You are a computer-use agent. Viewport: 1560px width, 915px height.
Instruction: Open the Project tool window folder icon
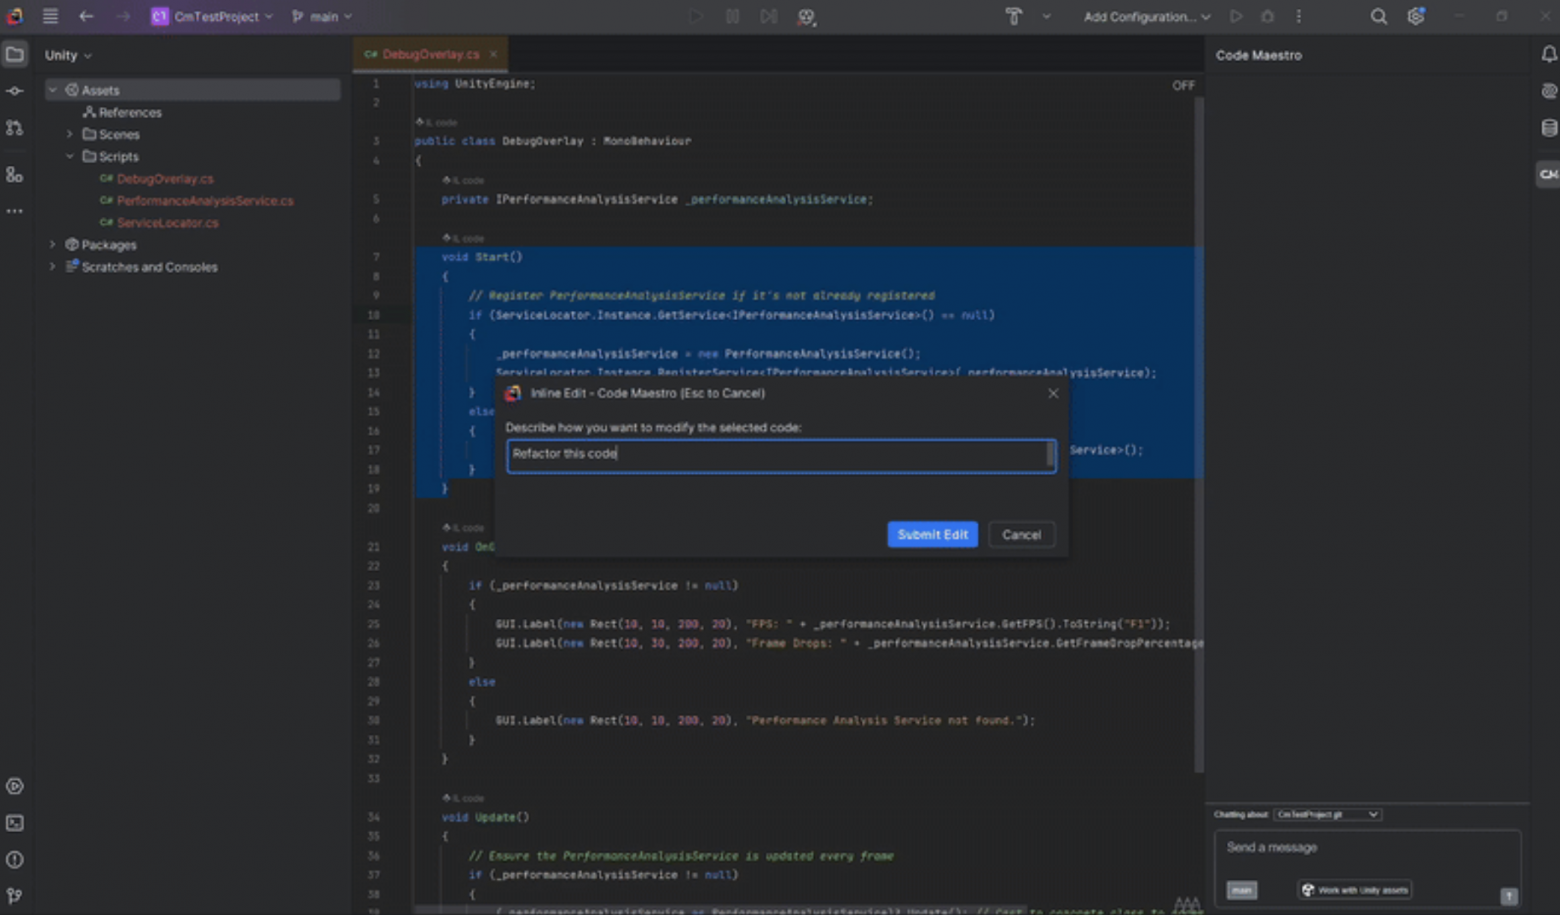(14, 57)
